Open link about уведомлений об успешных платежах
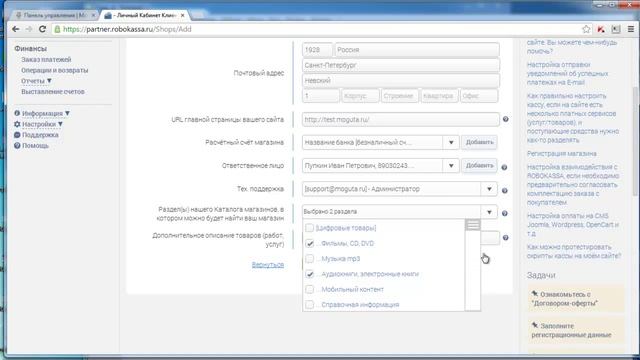Screen dimensions: 640x360 click(x=567, y=73)
